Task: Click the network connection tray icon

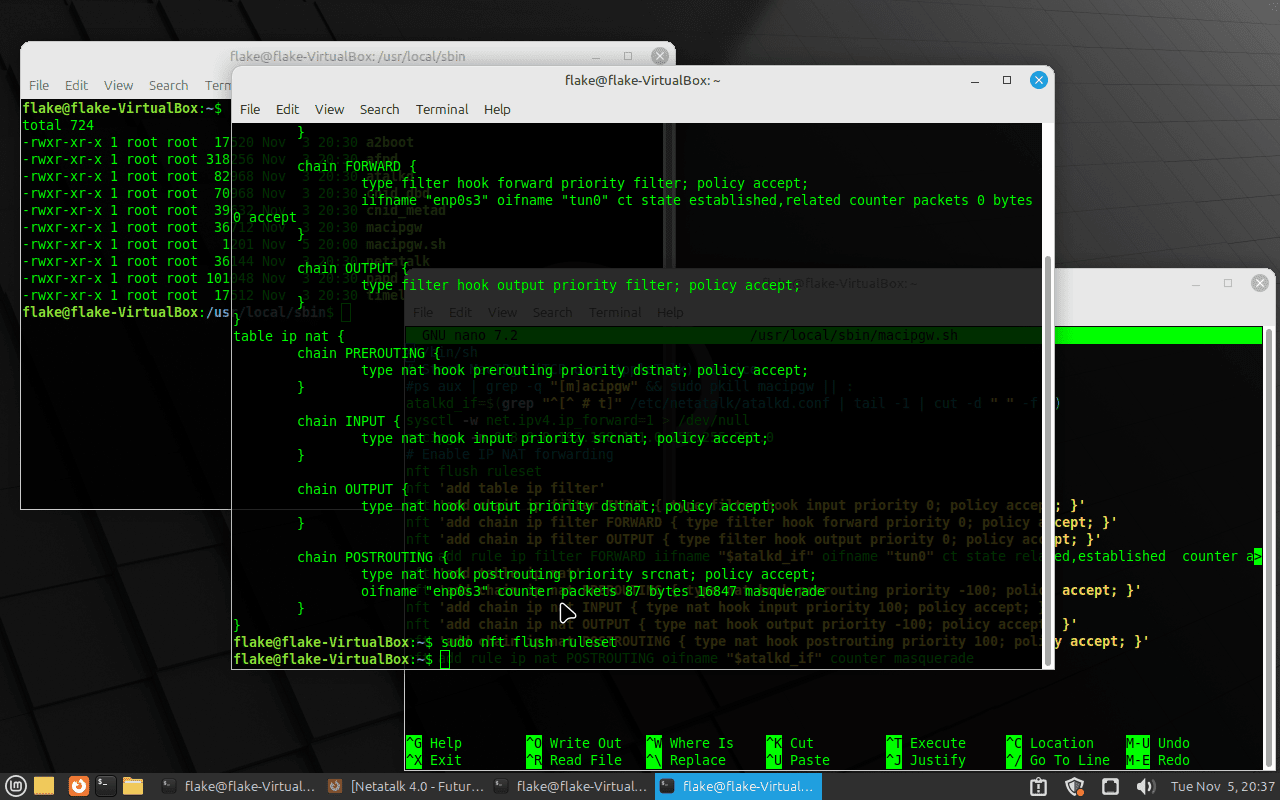Action: [1110, 787]
